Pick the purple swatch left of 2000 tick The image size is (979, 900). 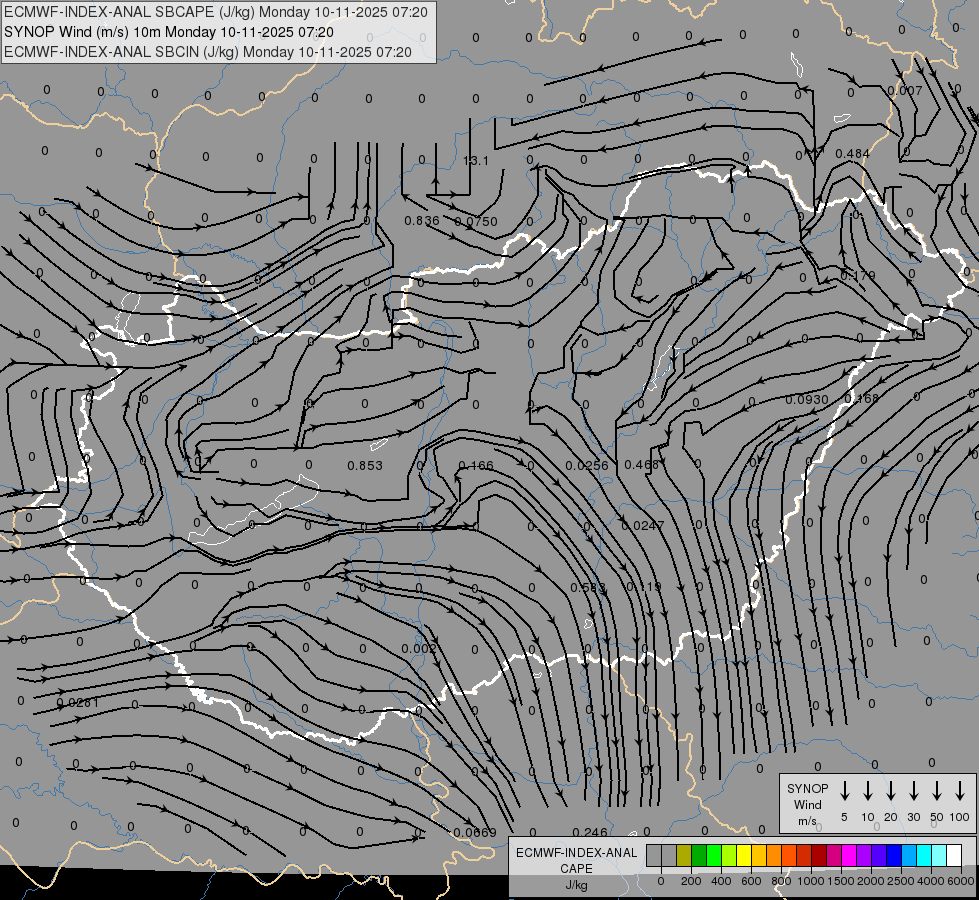[863, 855]
